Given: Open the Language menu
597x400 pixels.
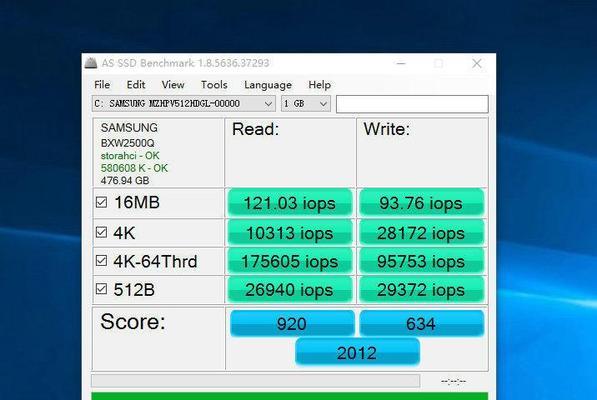Looking at the screenshot, I should click(268, 84).
